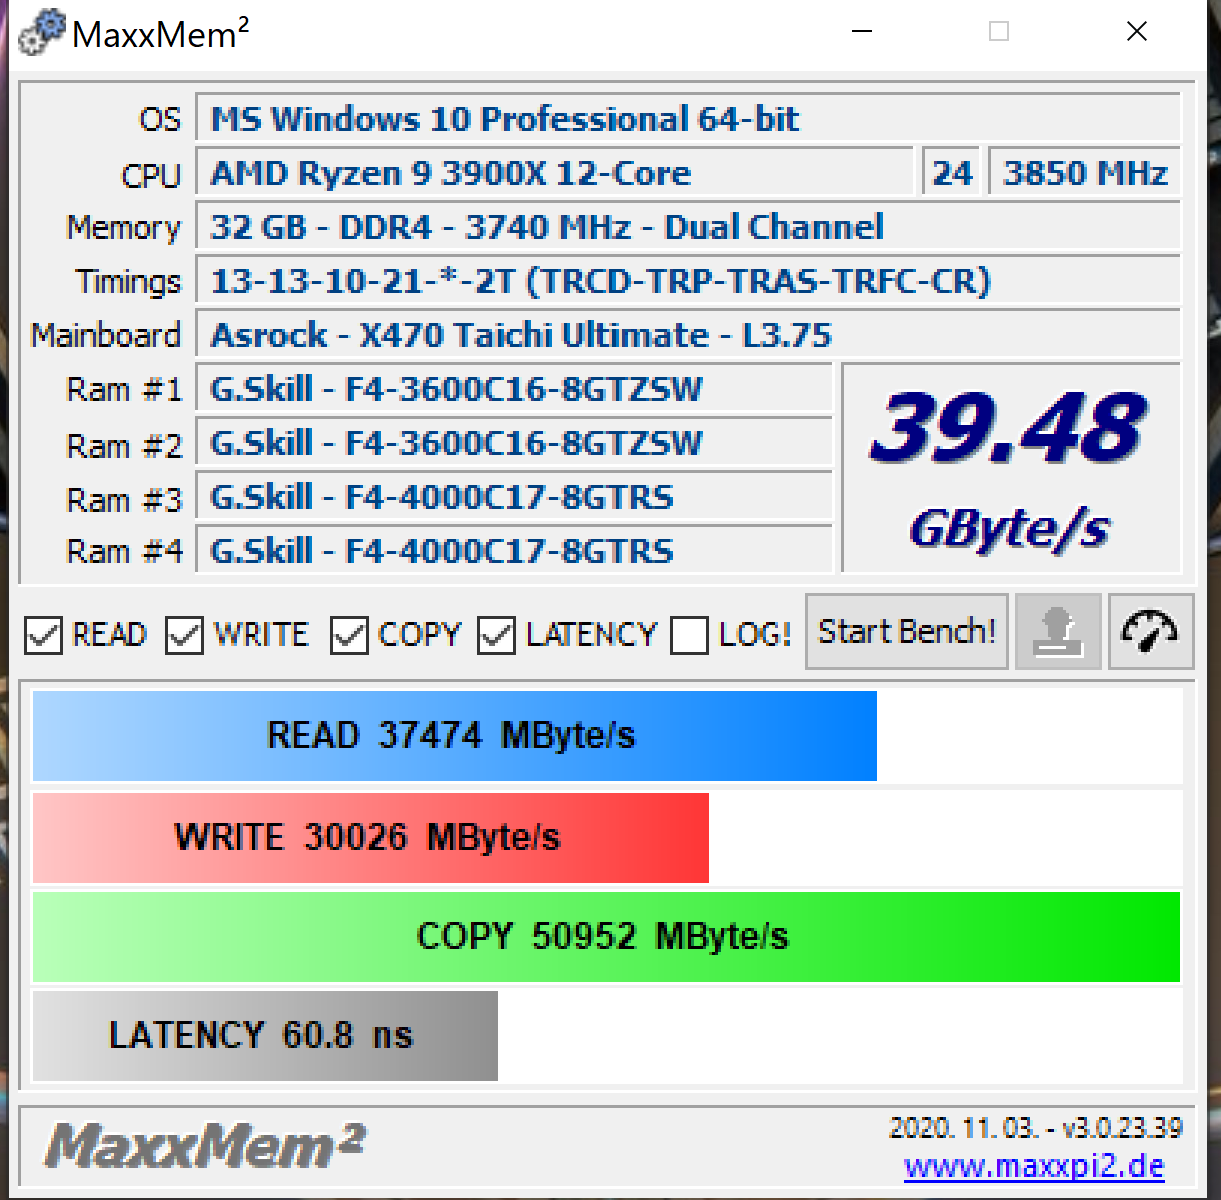Click Ram #3 field F4-4000C17-8GTRS
1221x1200 pixels.
[514, 497]
